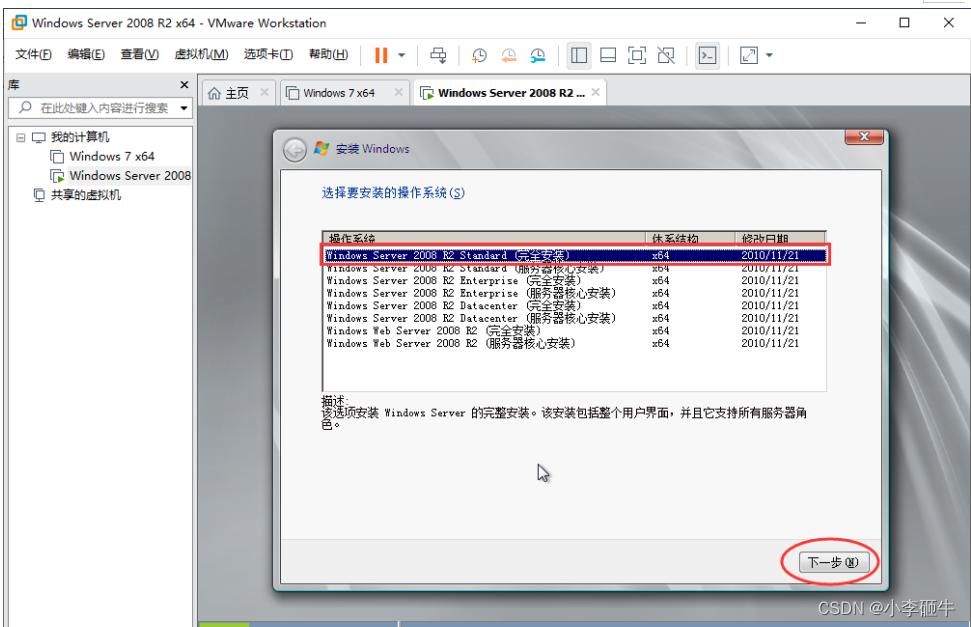Screen dimensions: 971x627
Task: Click the stretch guest display icon
Action: (x=749, y=55)
